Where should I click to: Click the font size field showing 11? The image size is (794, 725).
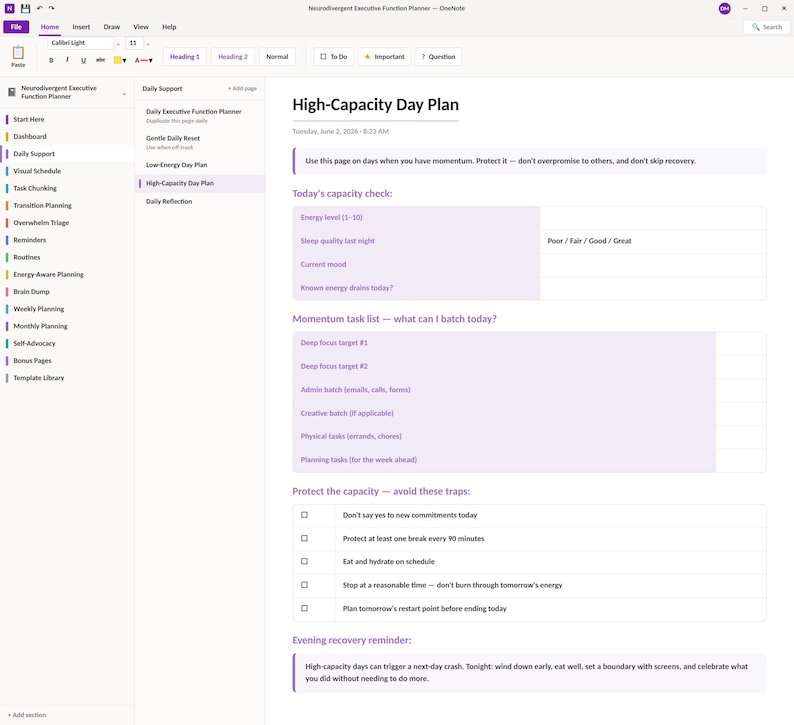134,43
